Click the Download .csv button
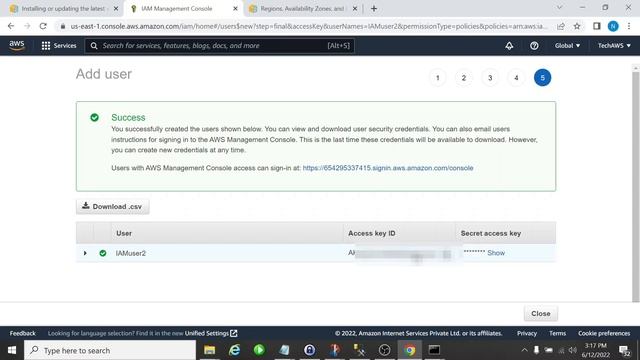 pos(112,207)
